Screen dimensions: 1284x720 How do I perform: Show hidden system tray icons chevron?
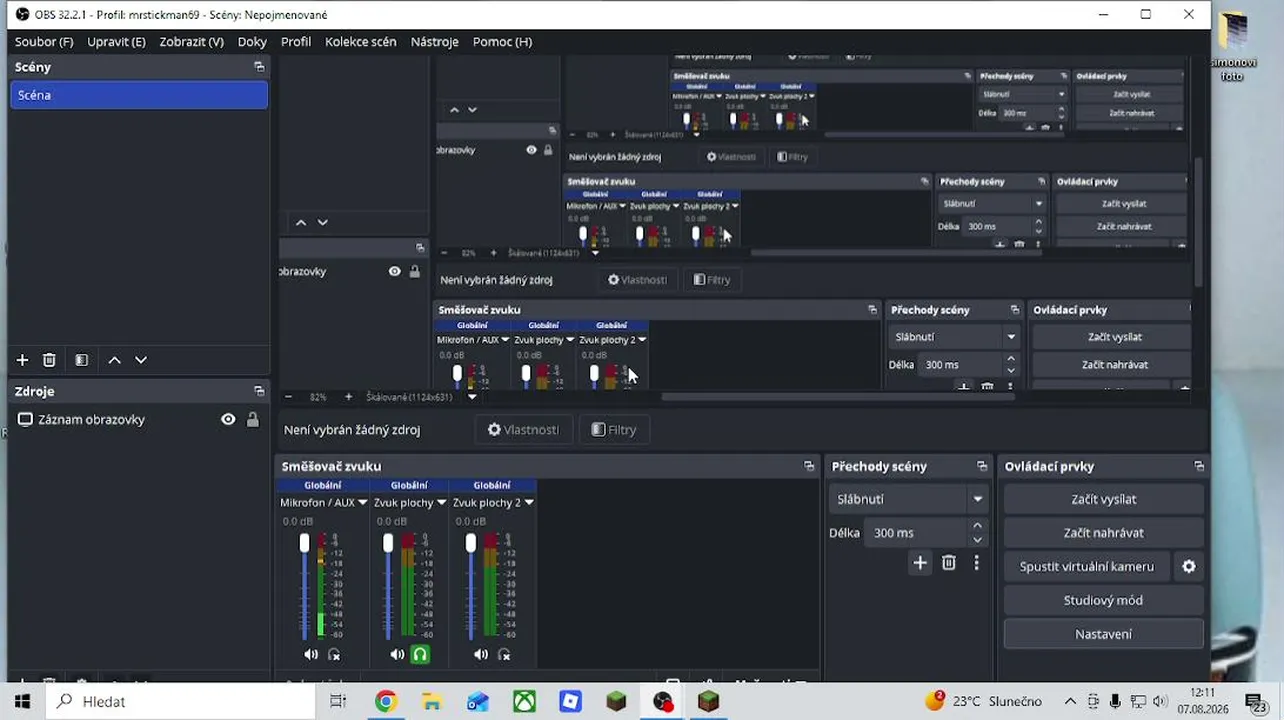tap(1070, 702)
